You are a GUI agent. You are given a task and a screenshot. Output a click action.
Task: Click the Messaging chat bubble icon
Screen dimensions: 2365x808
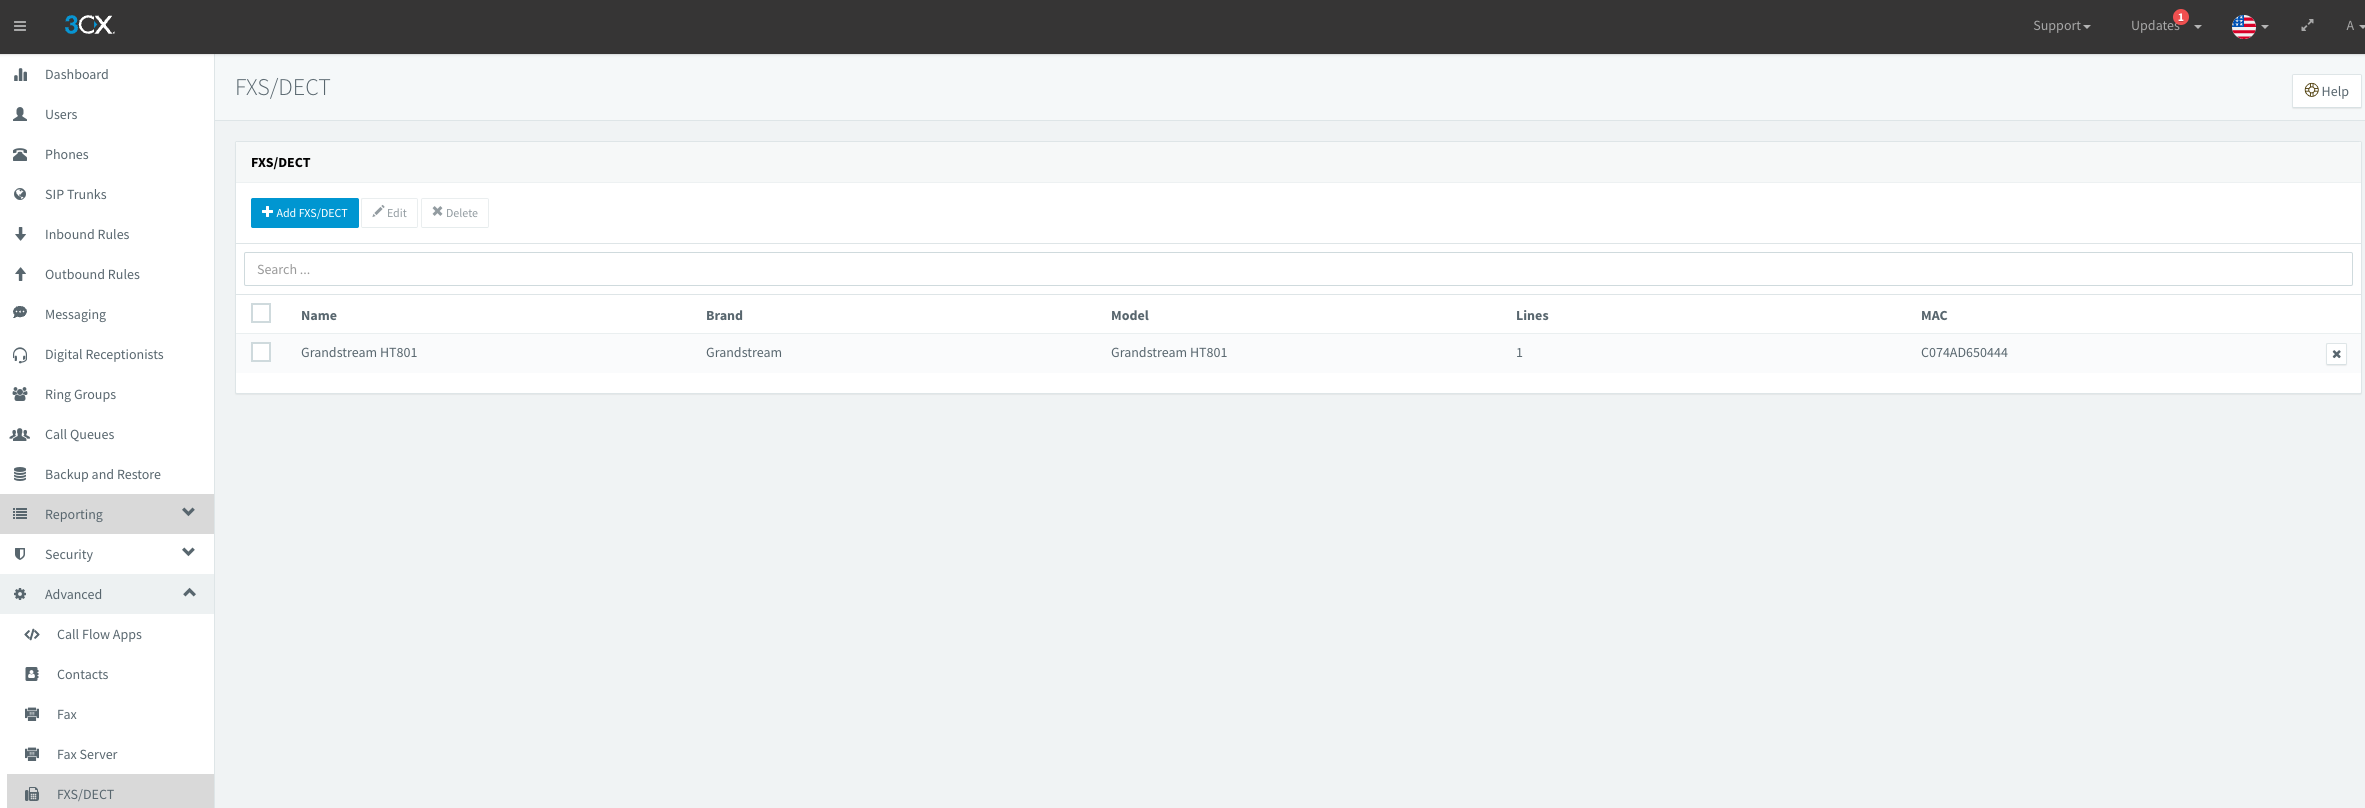(20, 313)
